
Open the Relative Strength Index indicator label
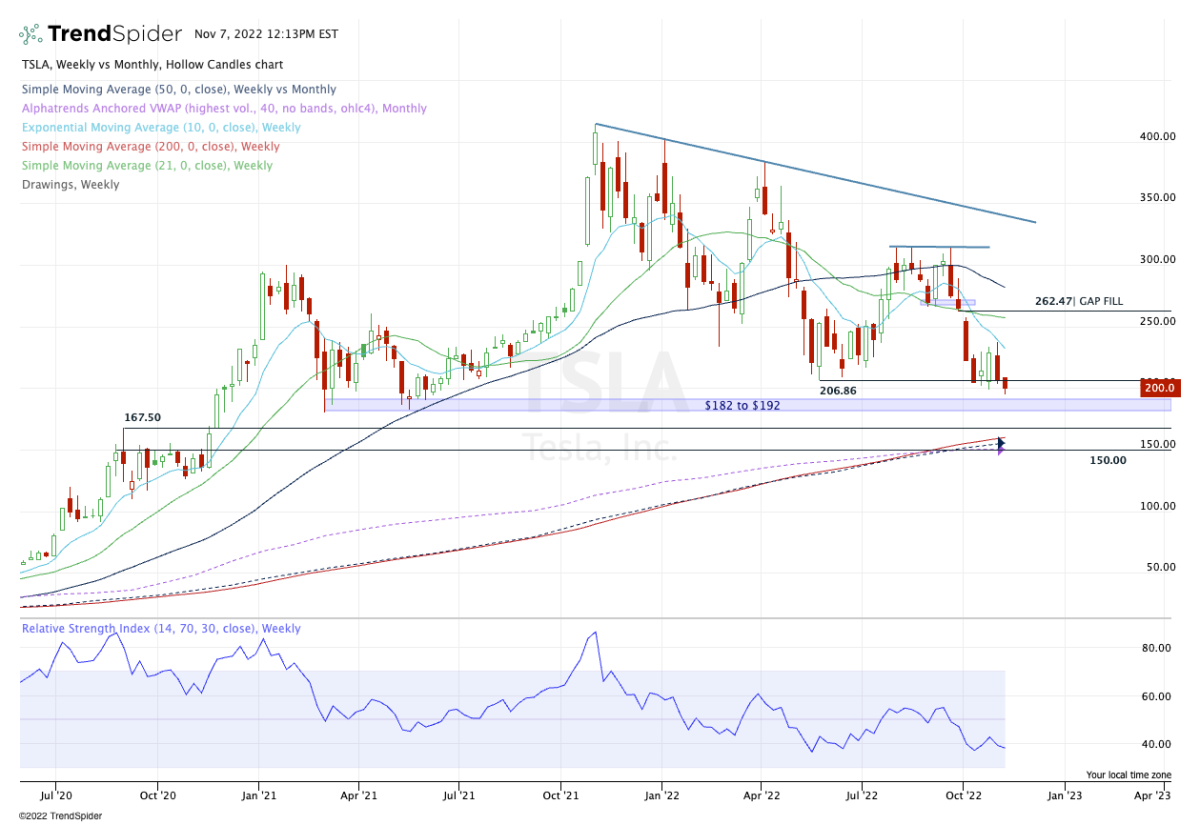point(161,629)
